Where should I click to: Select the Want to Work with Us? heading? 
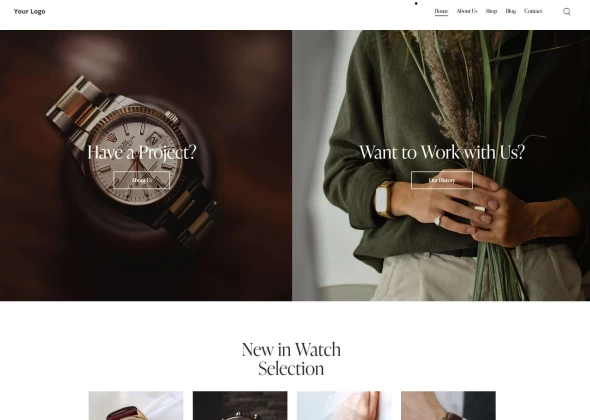442,152
